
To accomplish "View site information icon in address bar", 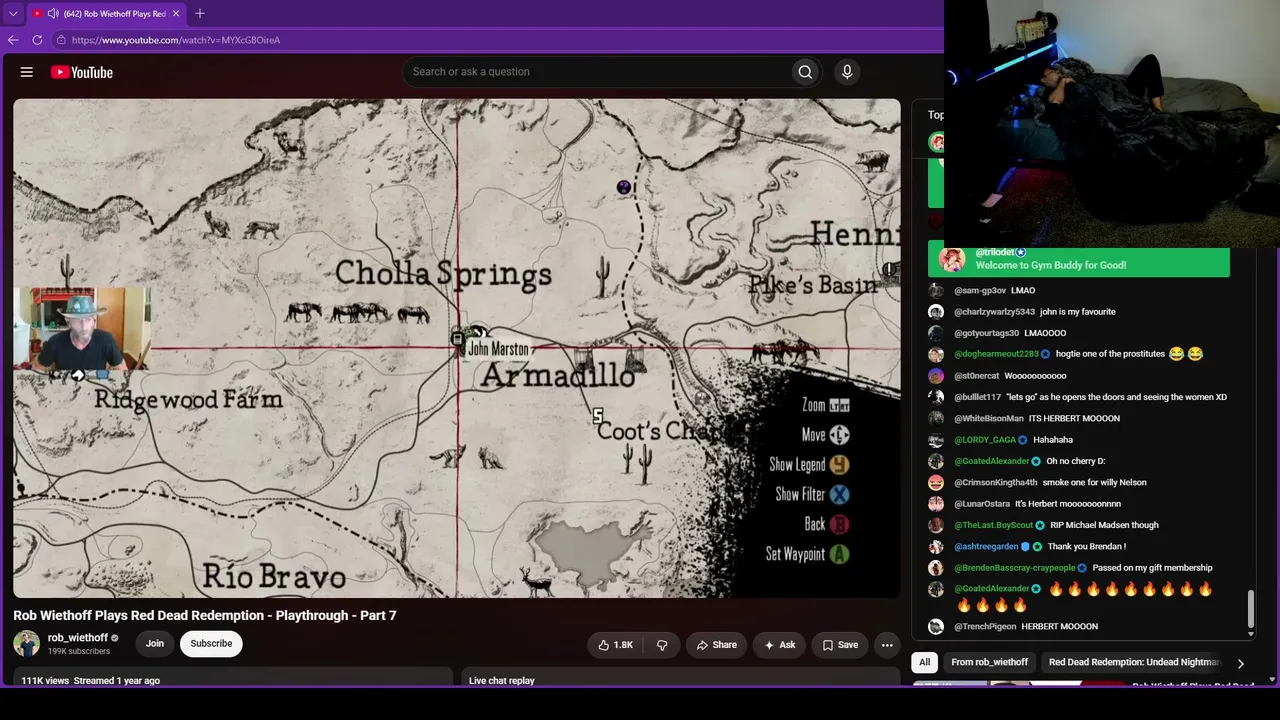I will pyautogui.click(x=61, y=40).
